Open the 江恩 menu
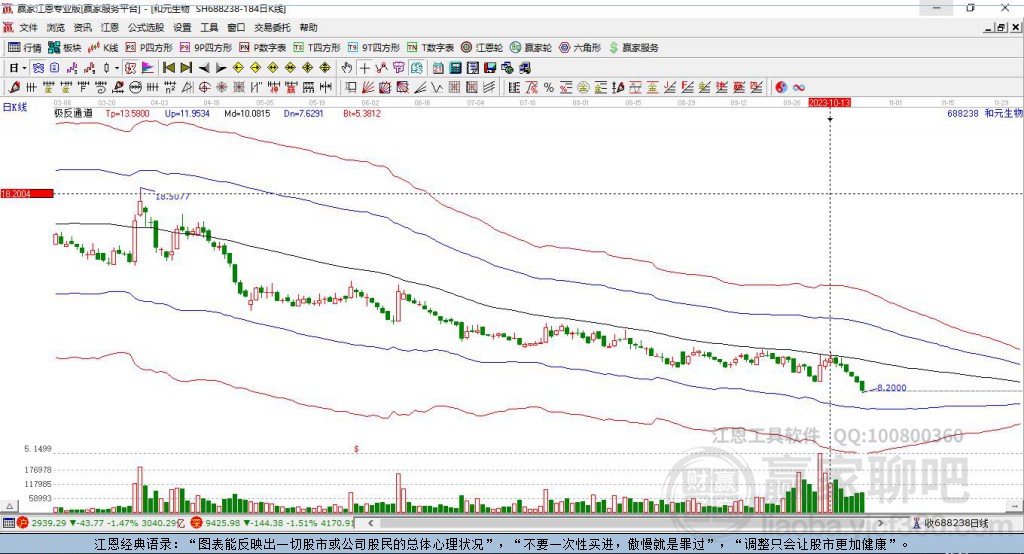Screen dimensions: 1024x554 click(x=110, y=27)
